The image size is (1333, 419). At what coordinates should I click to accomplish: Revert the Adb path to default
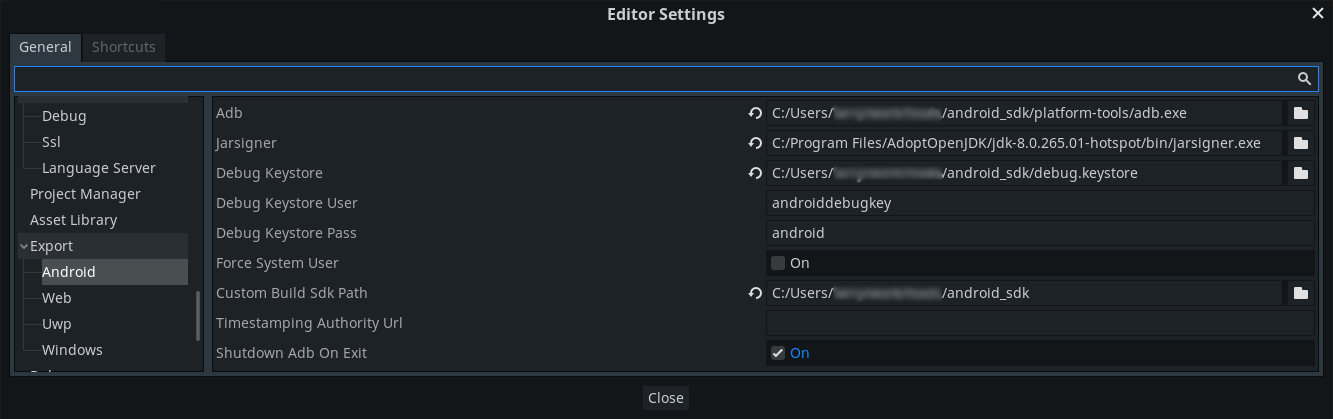[x=755, y=113]
